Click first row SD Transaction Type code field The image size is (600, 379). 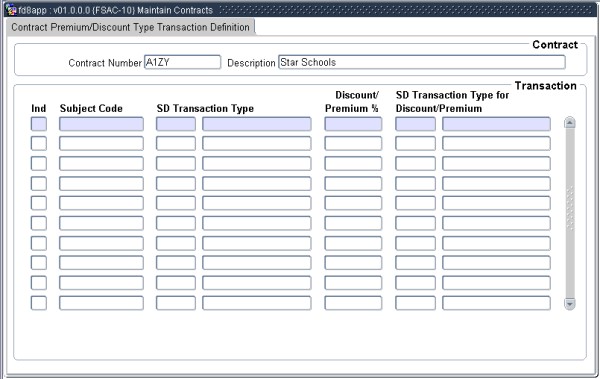[x=176, y=124]
